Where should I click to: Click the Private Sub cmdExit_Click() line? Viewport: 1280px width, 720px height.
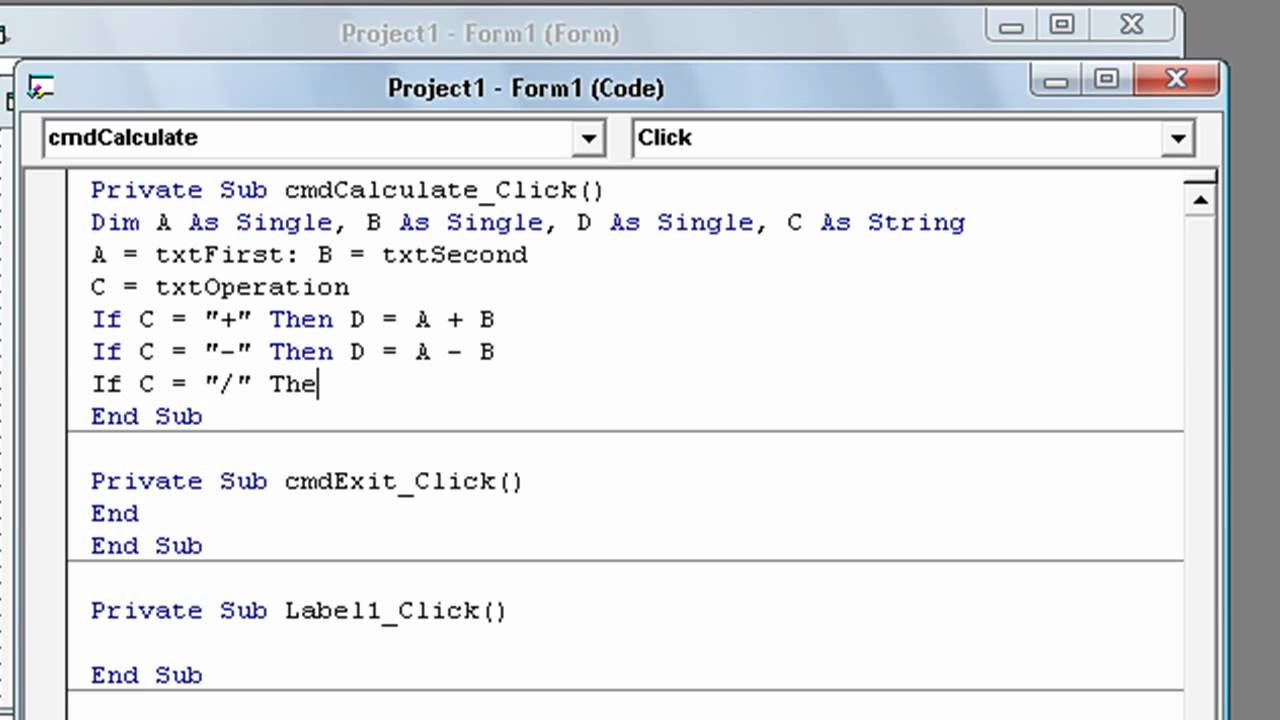(x=306, y=481)
